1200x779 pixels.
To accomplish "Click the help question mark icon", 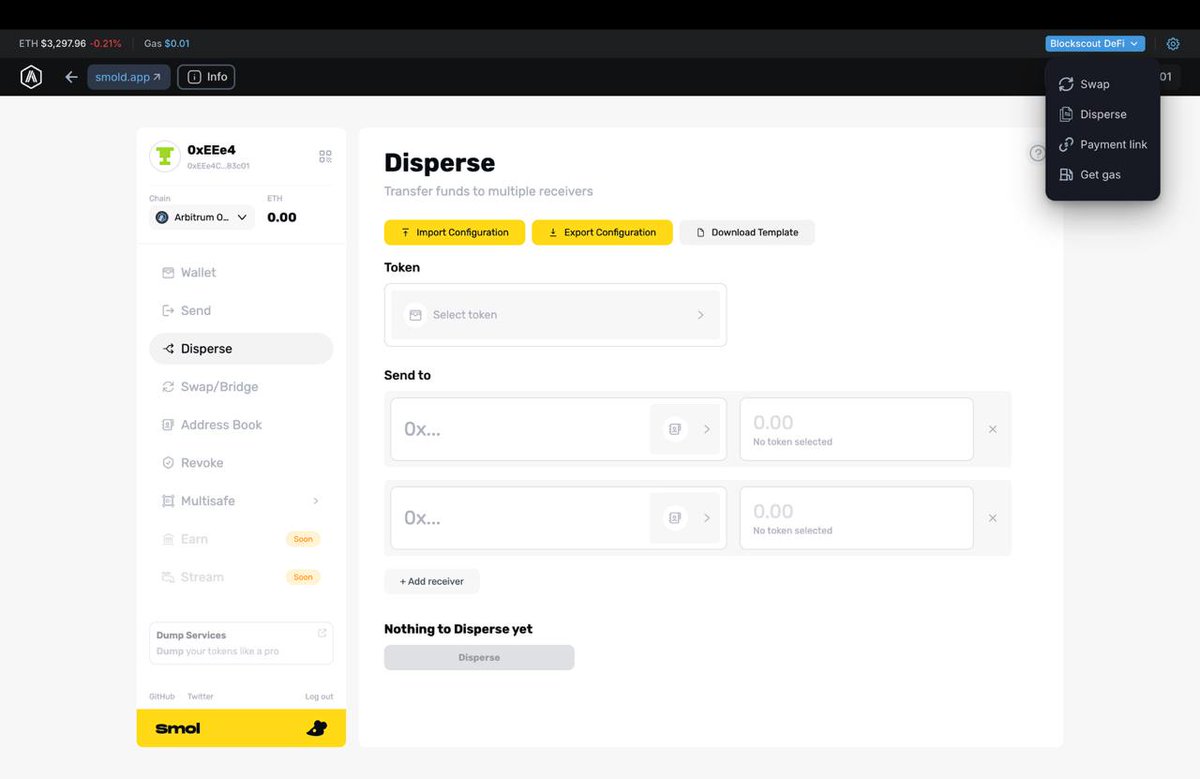I will (x=1037, y=153).
